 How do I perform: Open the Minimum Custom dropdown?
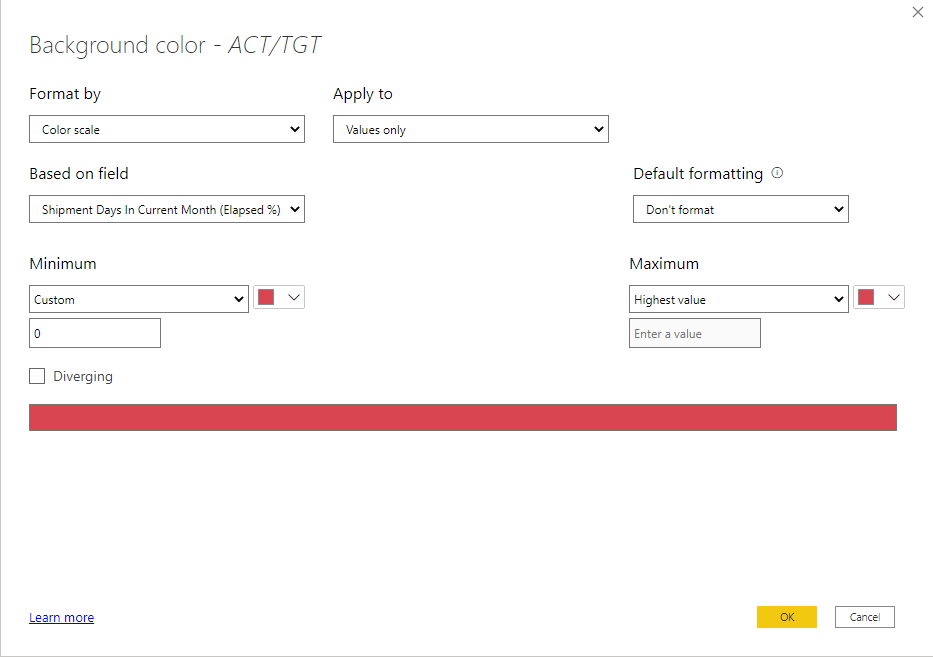pyautogui.click(x=139, y=299)
